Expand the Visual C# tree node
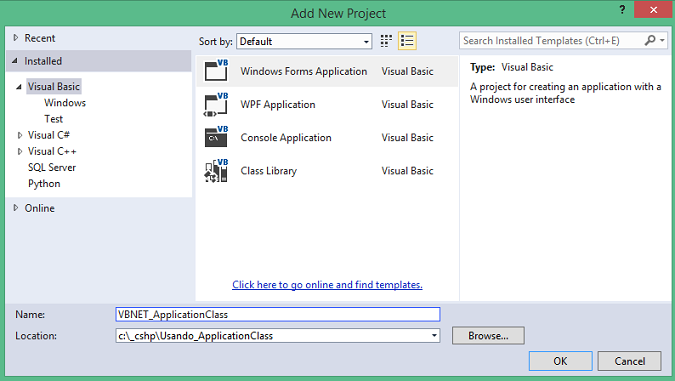The height and width of the screenshot is (381, 675). tap(20, 135)
